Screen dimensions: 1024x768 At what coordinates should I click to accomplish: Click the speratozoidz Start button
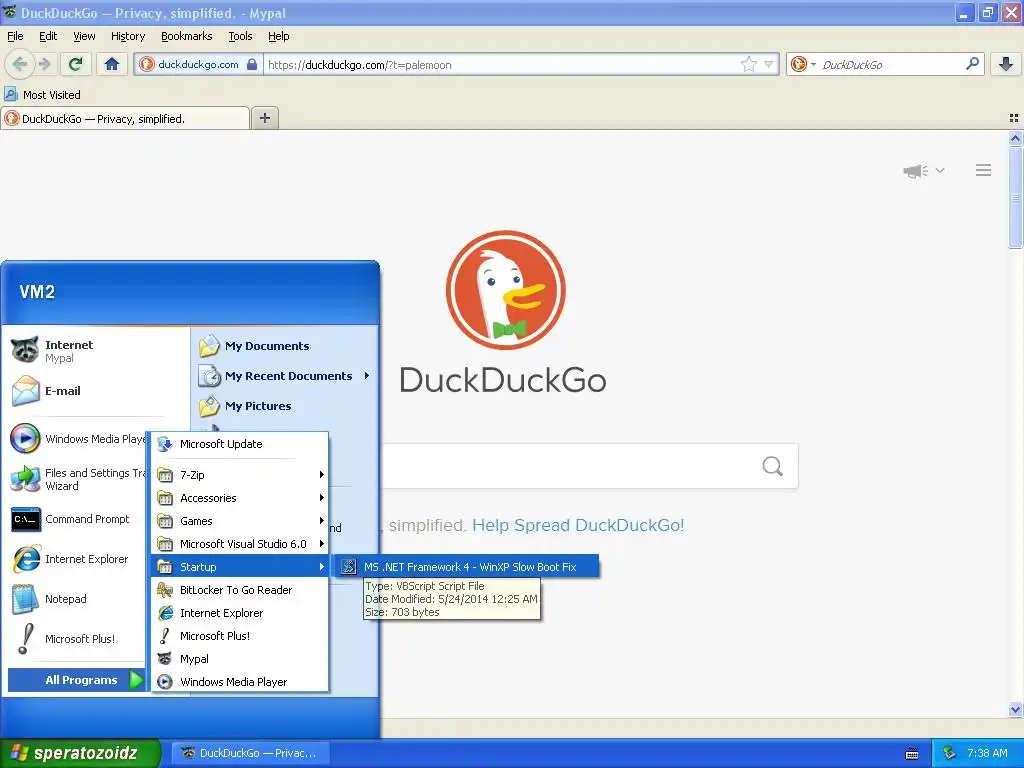tap(78, 753)
